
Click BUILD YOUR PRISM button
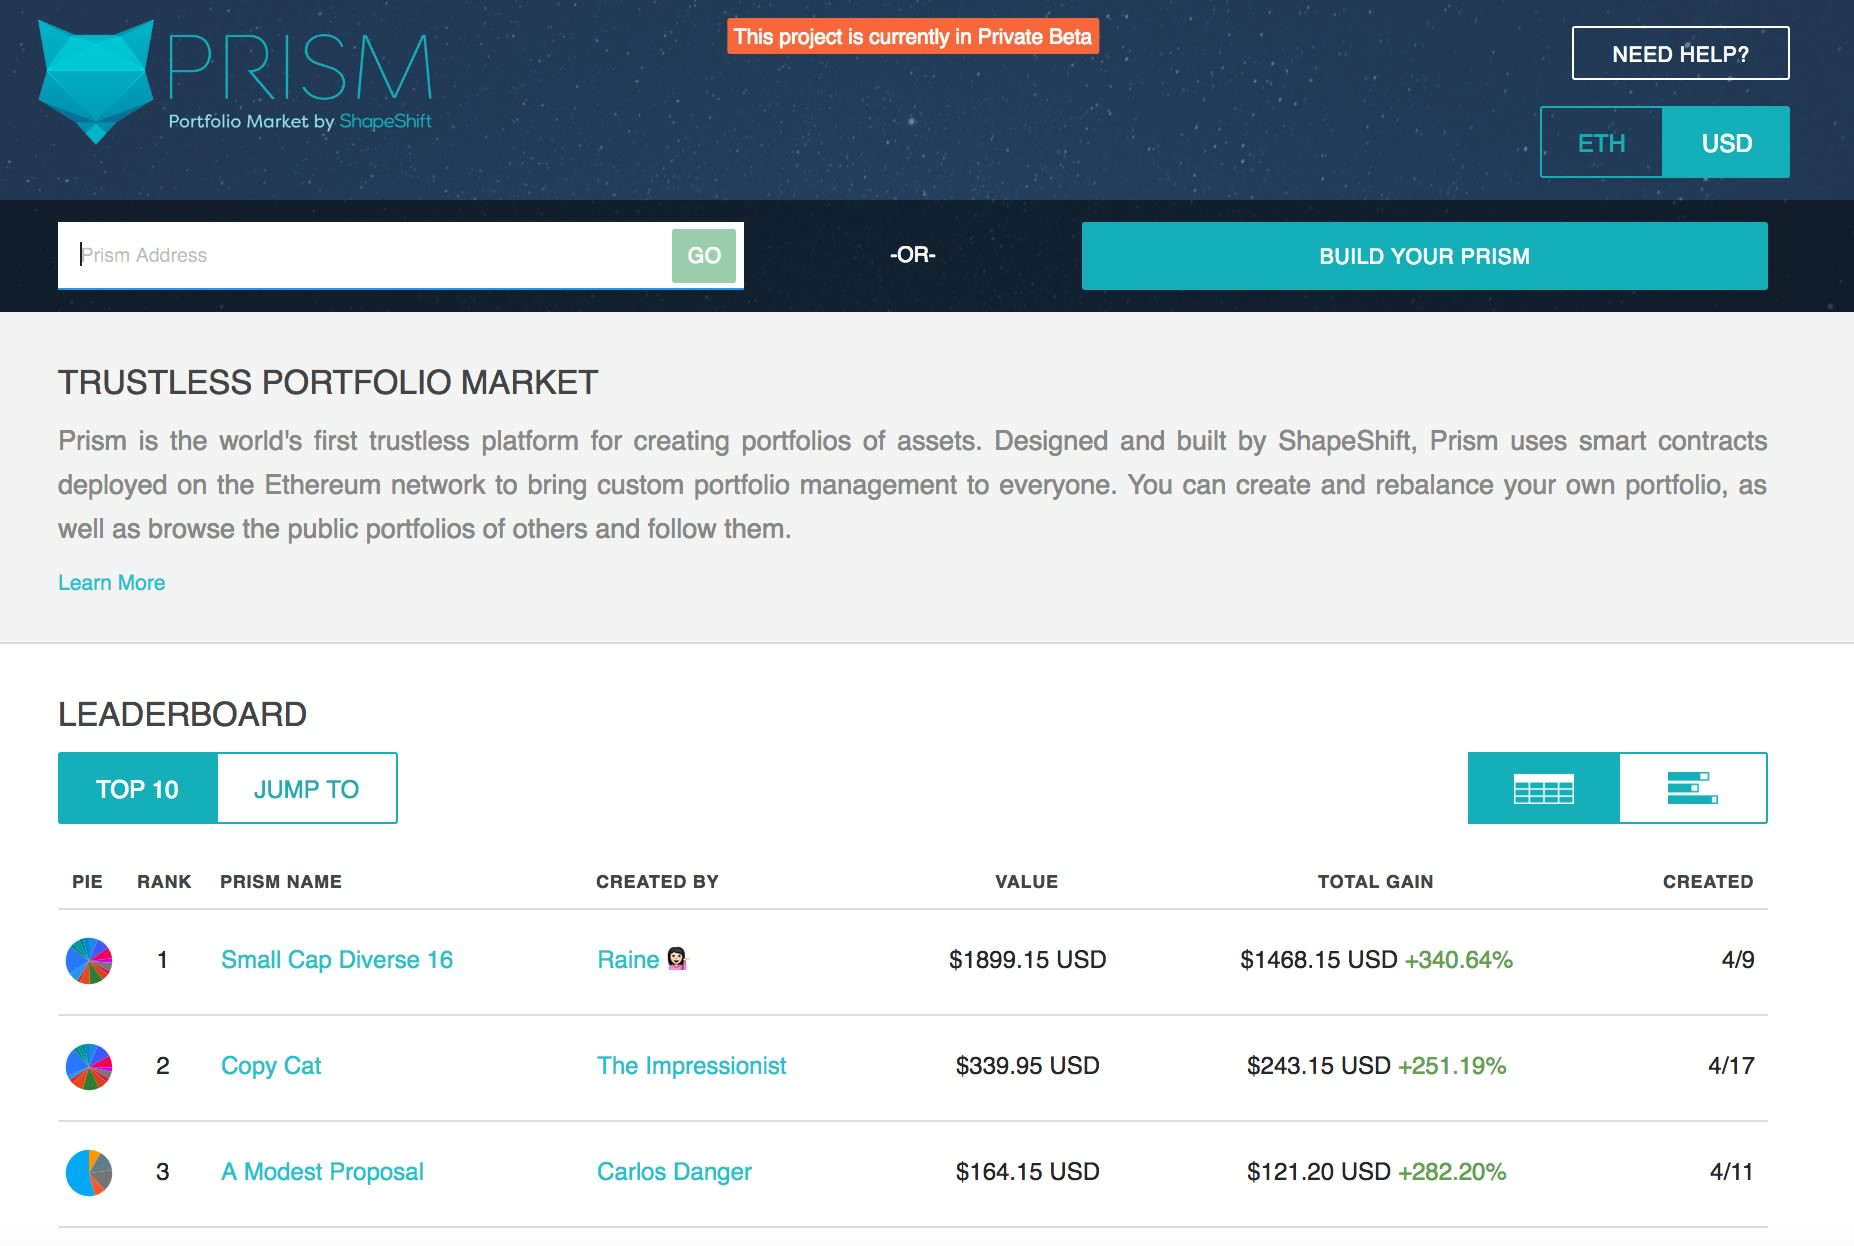1424,256
